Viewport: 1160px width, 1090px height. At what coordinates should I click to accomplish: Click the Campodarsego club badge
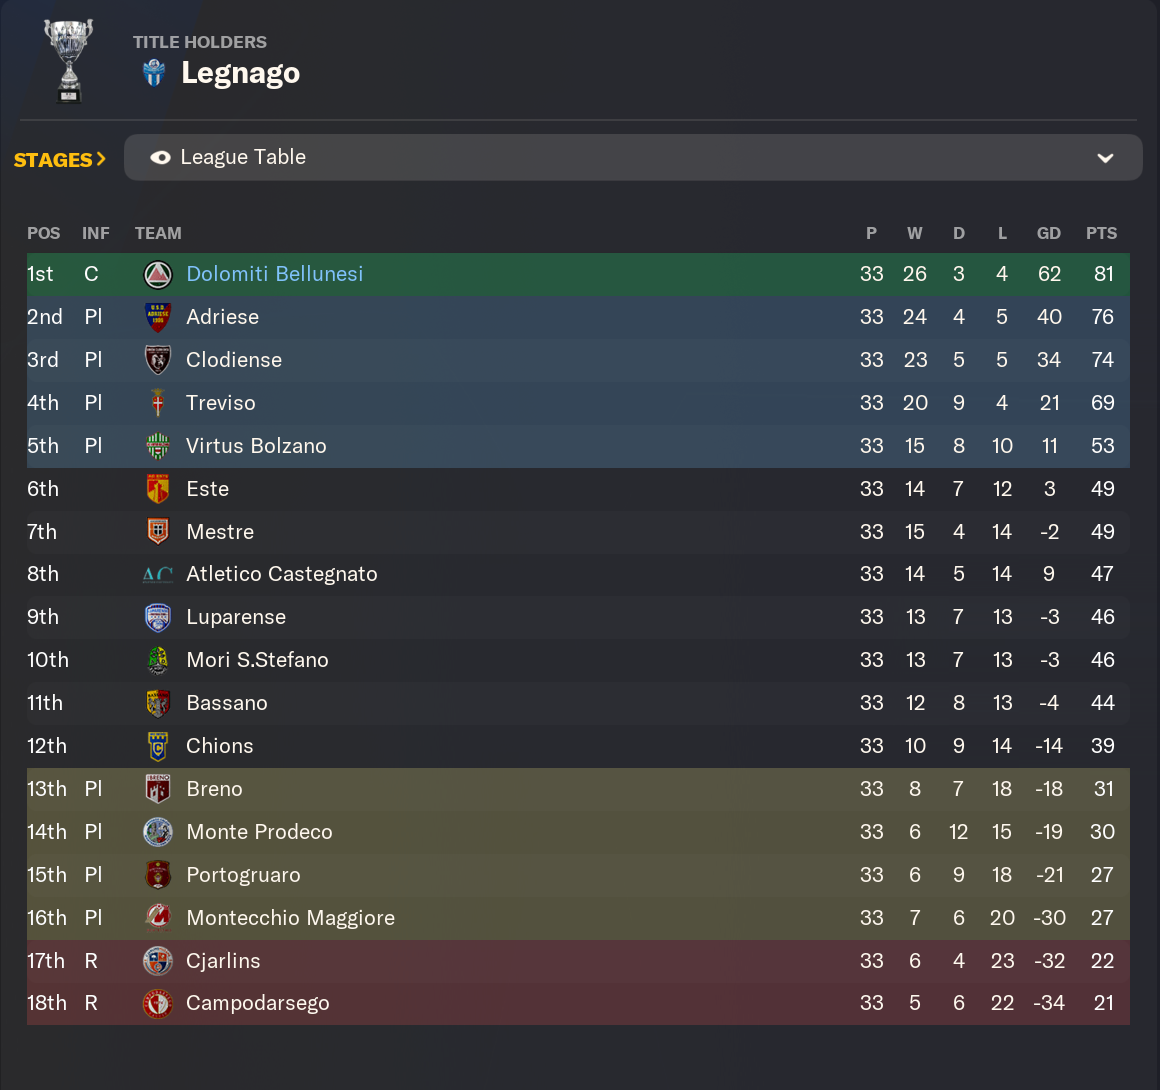pyautogui.click(x=158, y=1004)
